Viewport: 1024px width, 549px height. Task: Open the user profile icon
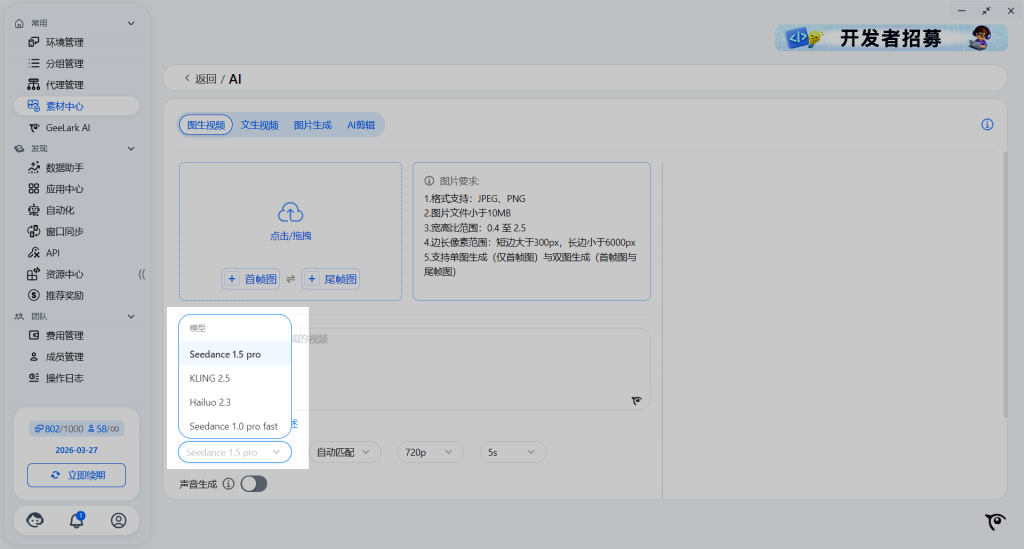pyautogui.click(x=119, y=520)
